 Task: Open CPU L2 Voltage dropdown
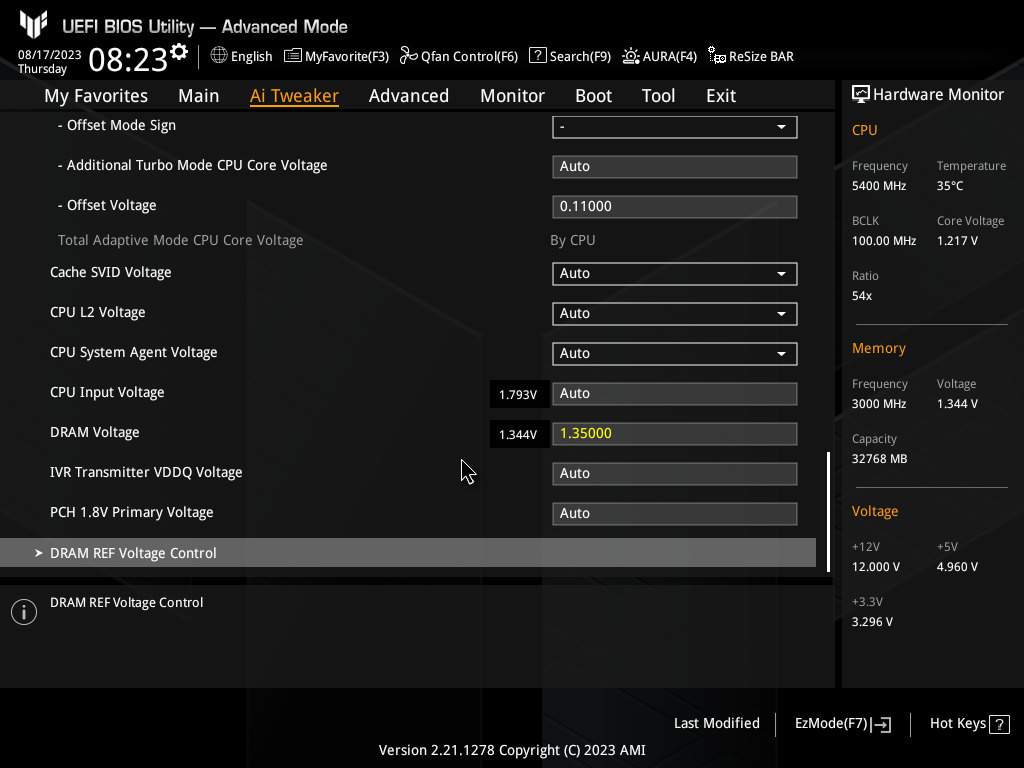pos(675,313)
